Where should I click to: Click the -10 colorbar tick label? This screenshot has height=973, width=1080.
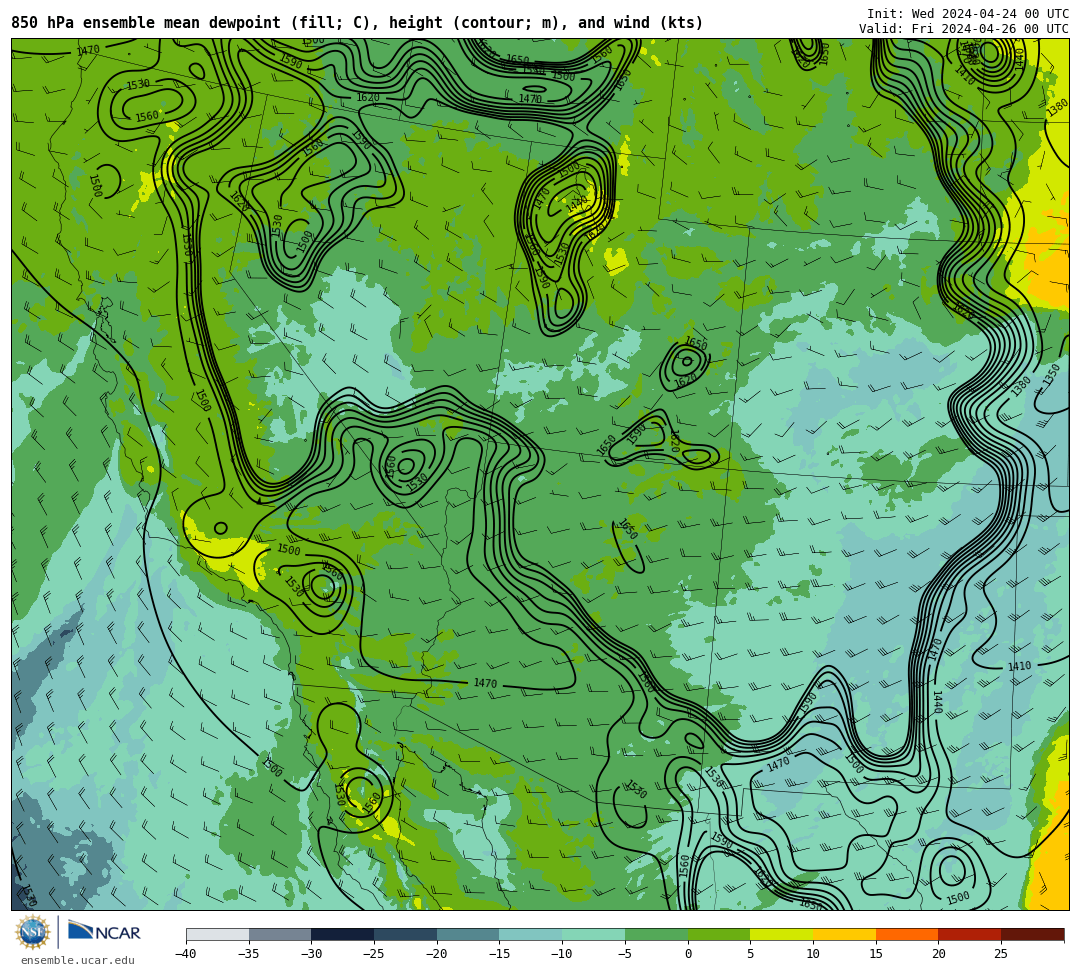(561, 954)
